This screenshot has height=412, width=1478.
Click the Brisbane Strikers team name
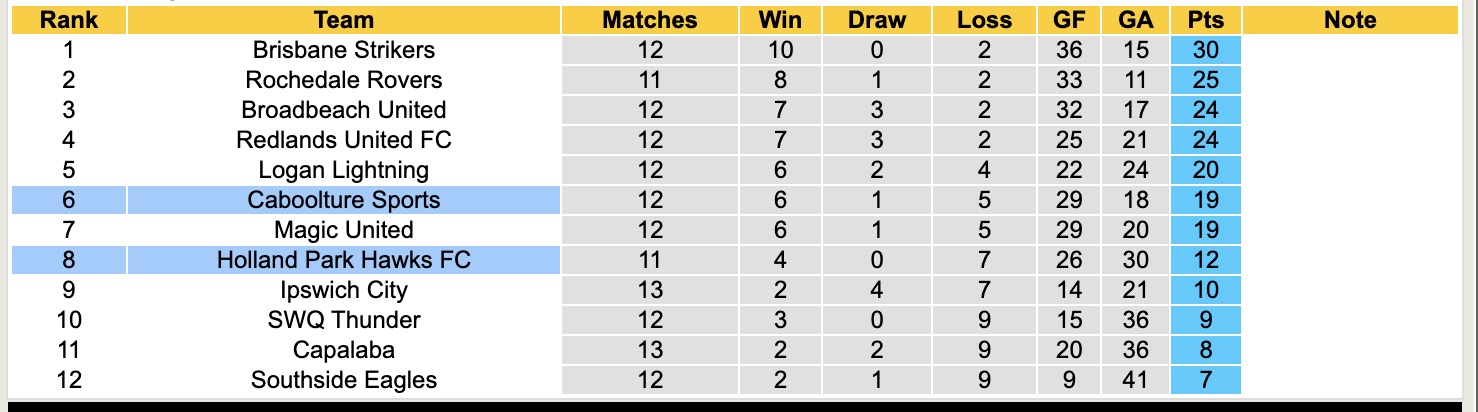pos(343,50)
